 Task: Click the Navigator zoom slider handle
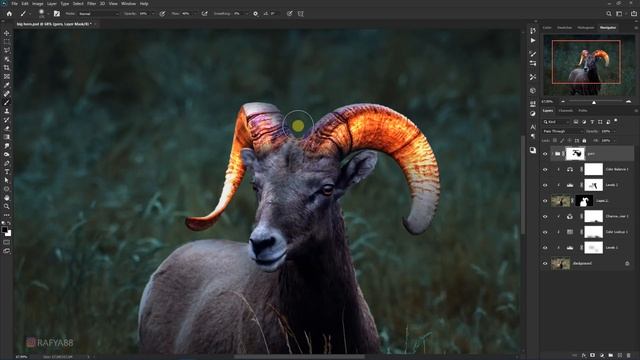[x=594, y=102]
